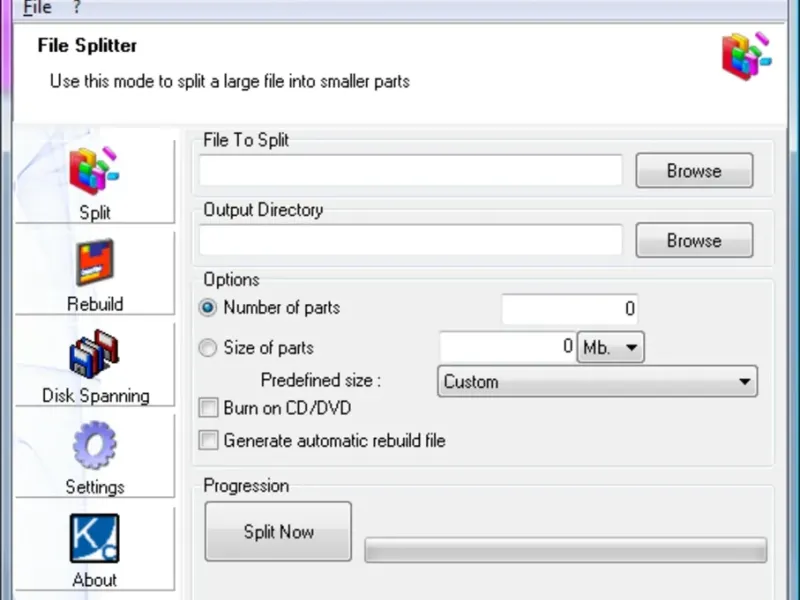
Task: Click the colorful cube logo in header
Action: coord(746,56)
